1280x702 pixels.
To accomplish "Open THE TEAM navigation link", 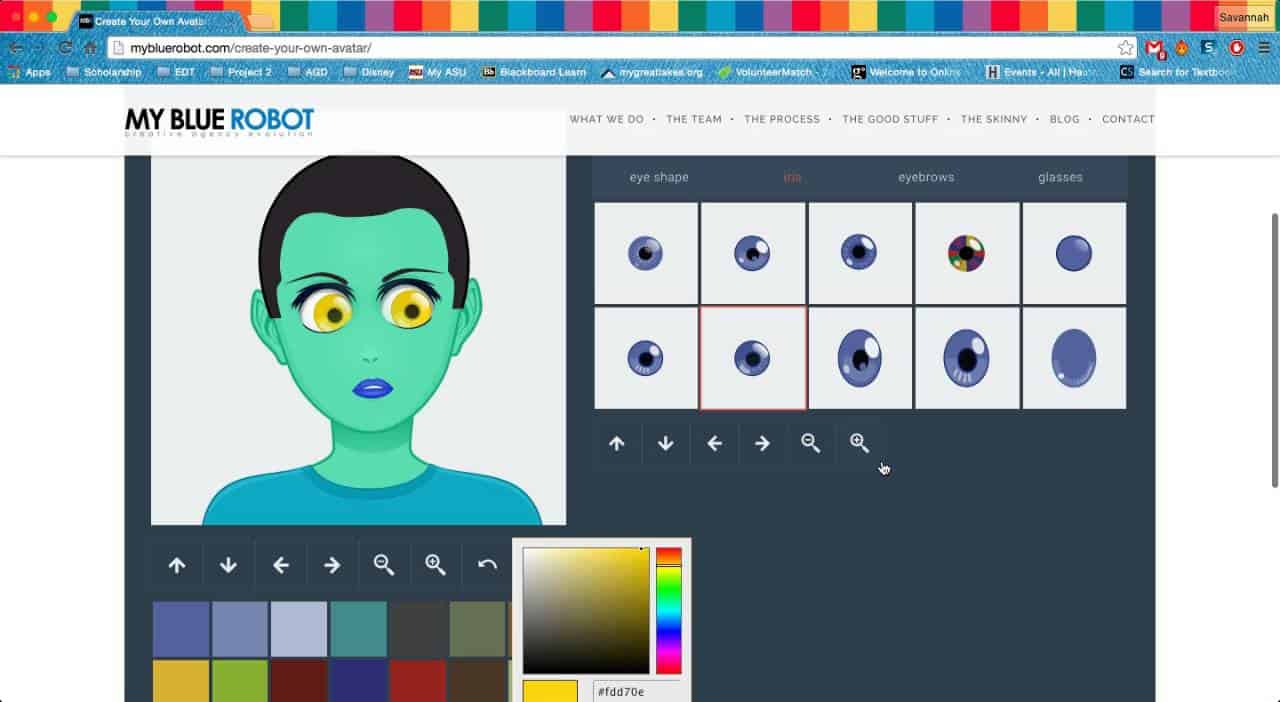I will (693, 119).
